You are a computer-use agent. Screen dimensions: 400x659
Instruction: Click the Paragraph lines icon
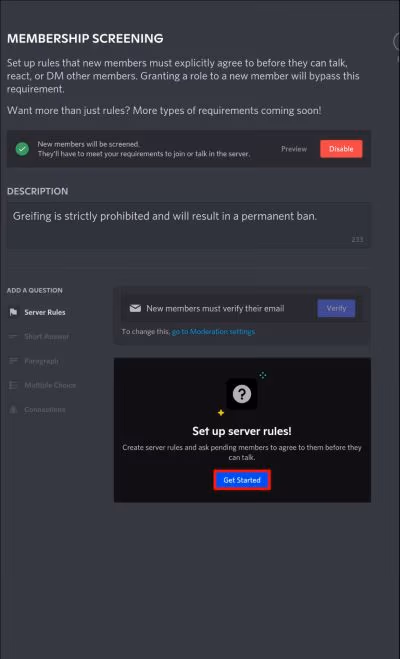13,361
